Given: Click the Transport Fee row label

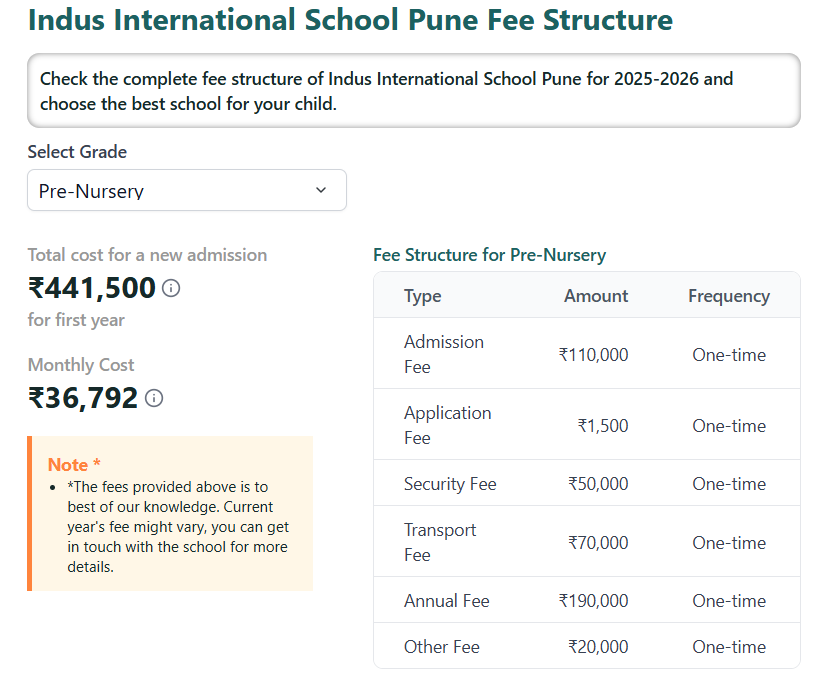Looking at the screenshot, I should (x=440, y=542).
